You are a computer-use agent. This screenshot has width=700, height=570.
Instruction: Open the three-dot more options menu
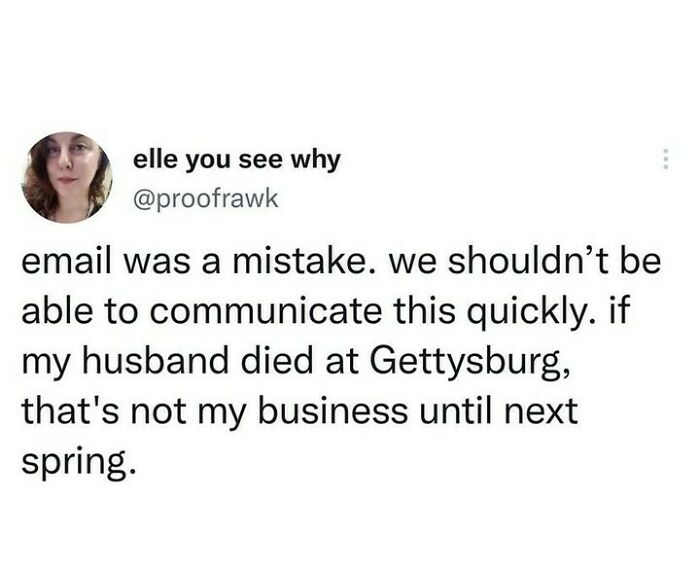(666, 158)
